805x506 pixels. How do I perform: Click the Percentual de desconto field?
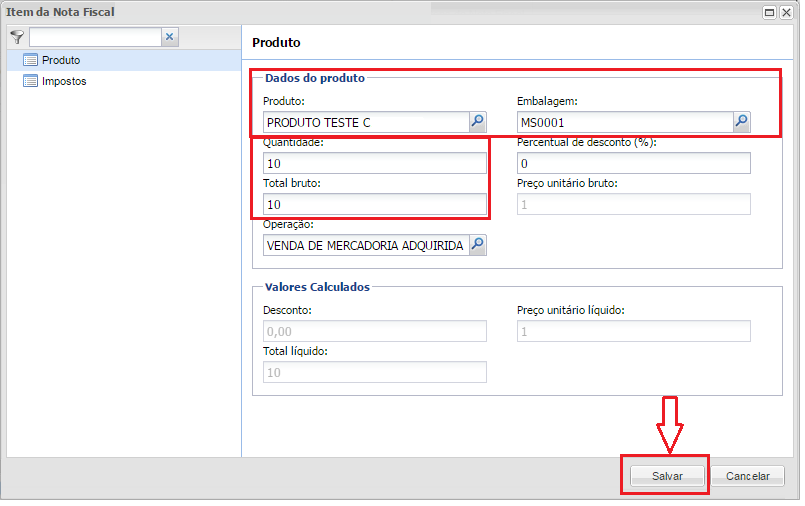click(x=634, y=163)
